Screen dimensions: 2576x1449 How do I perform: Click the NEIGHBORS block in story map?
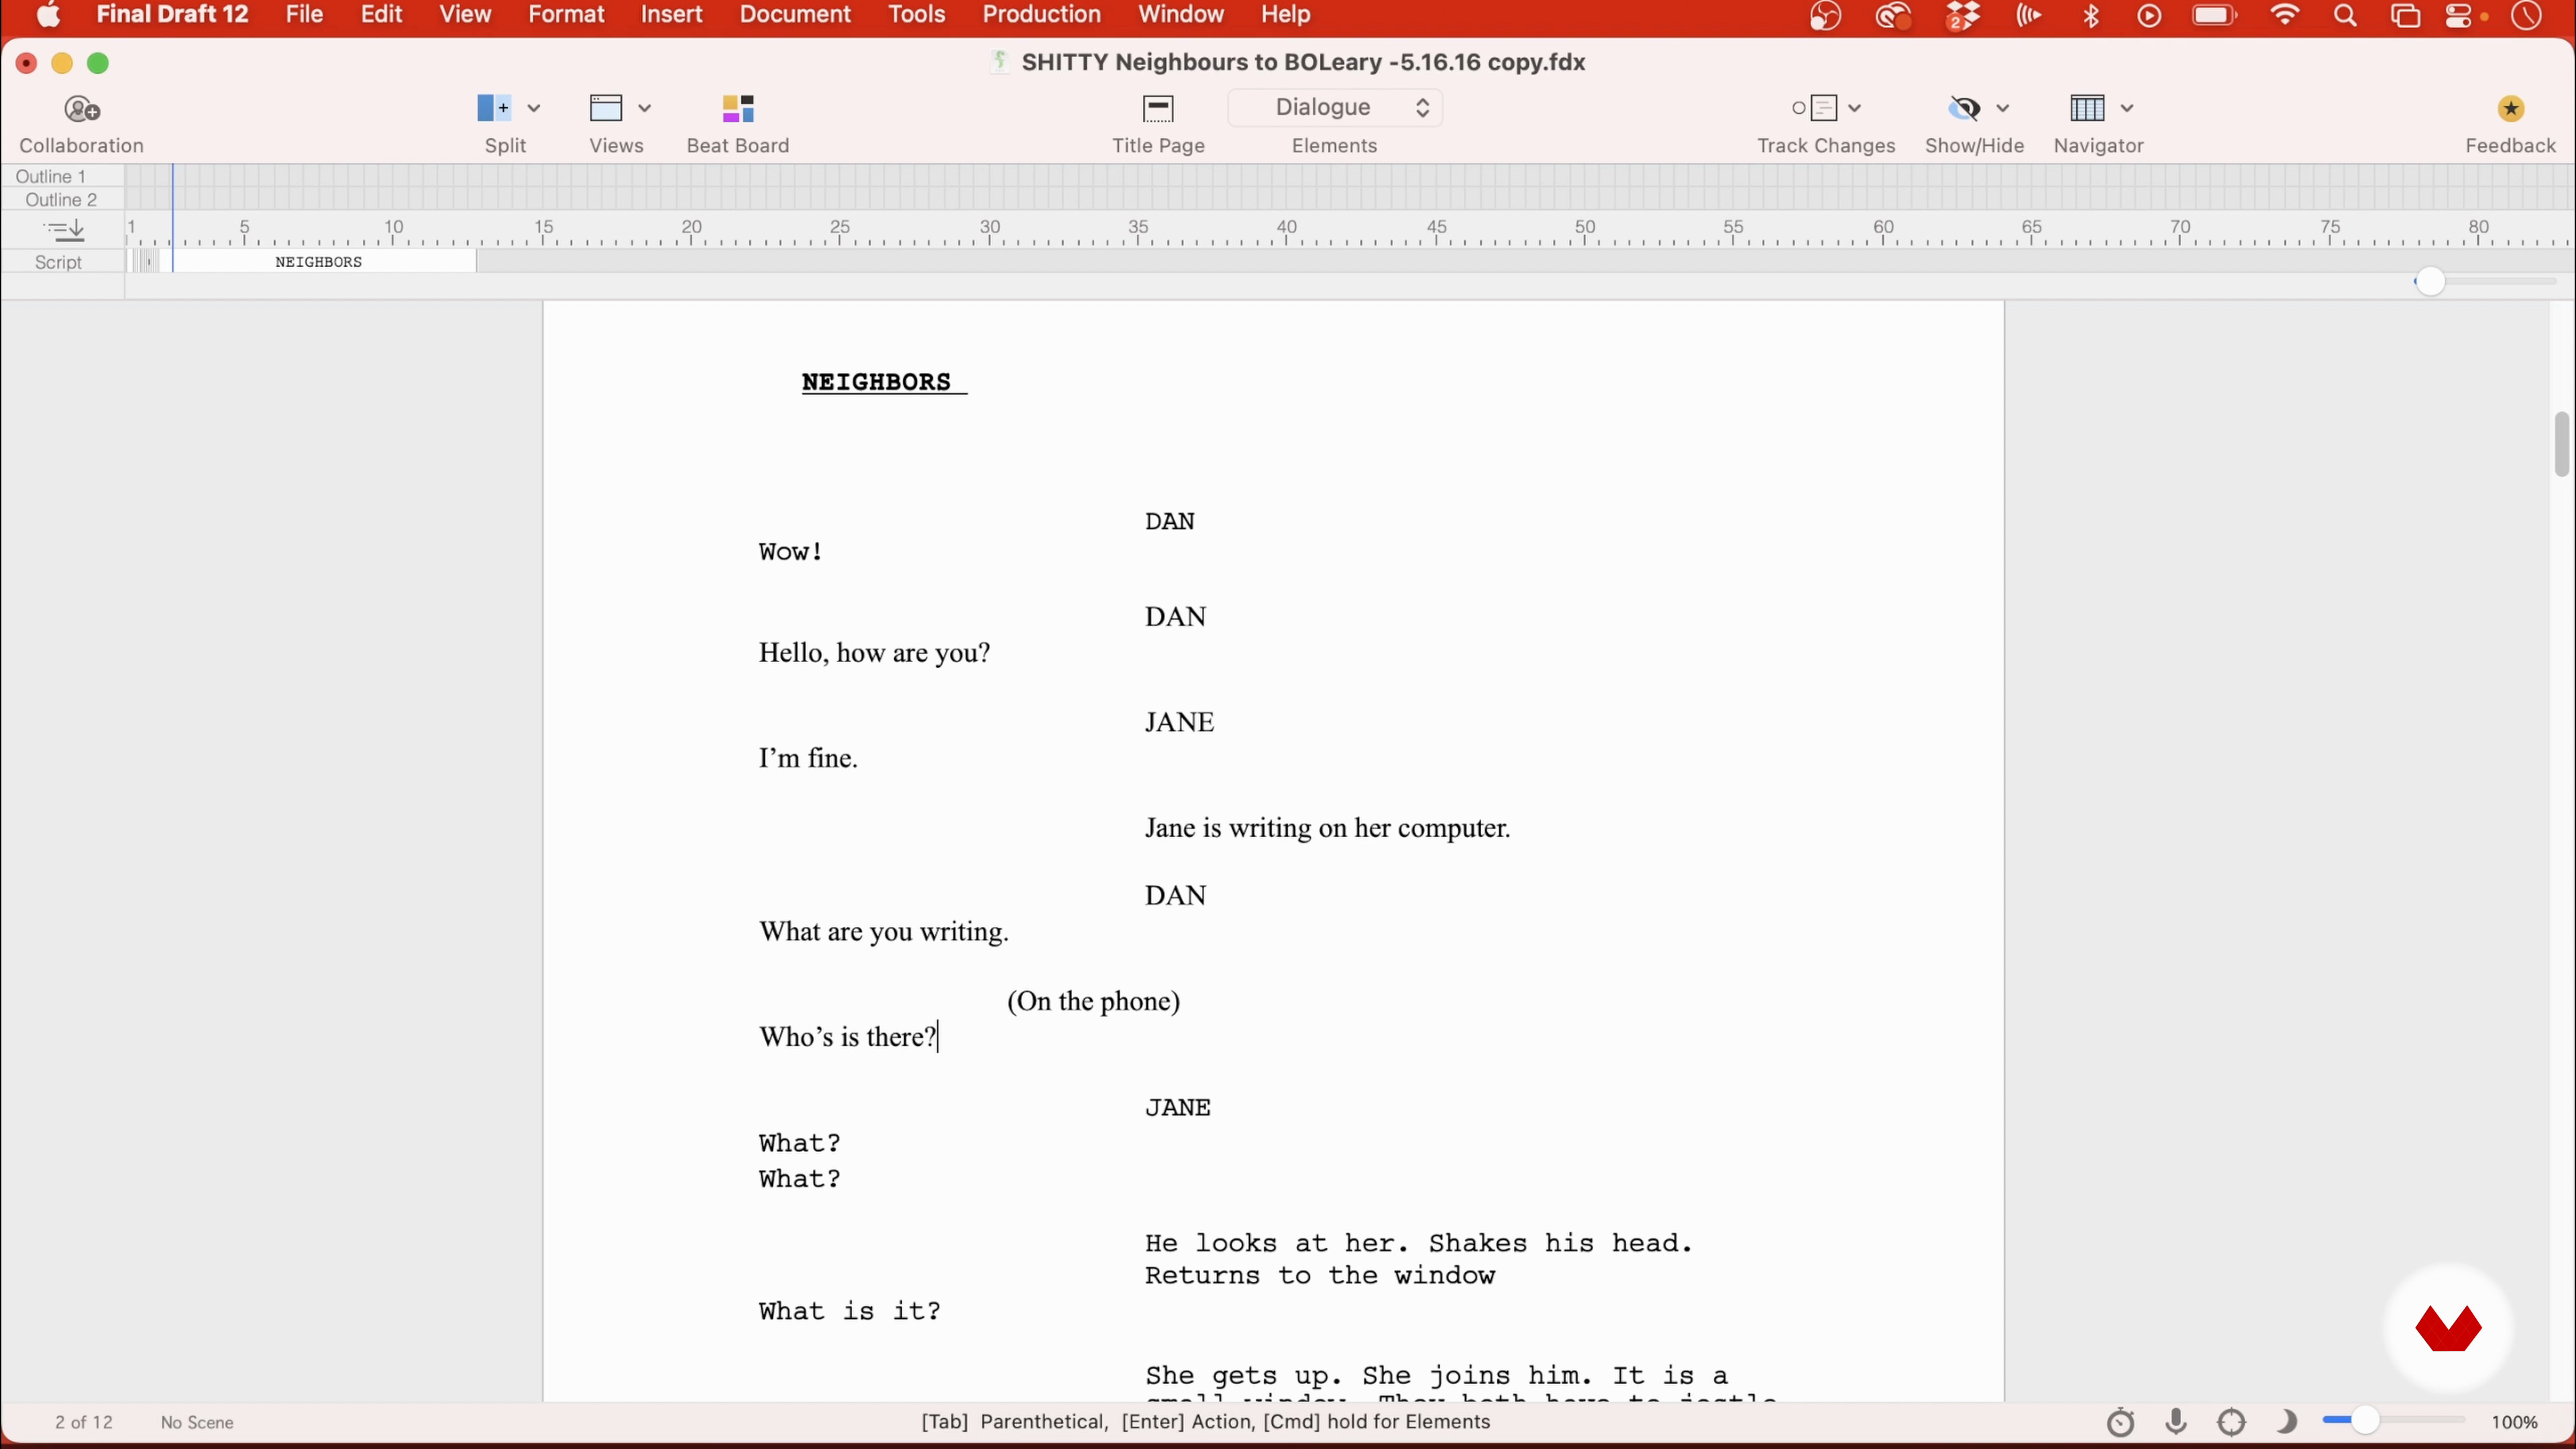click(x=324, y=262)
